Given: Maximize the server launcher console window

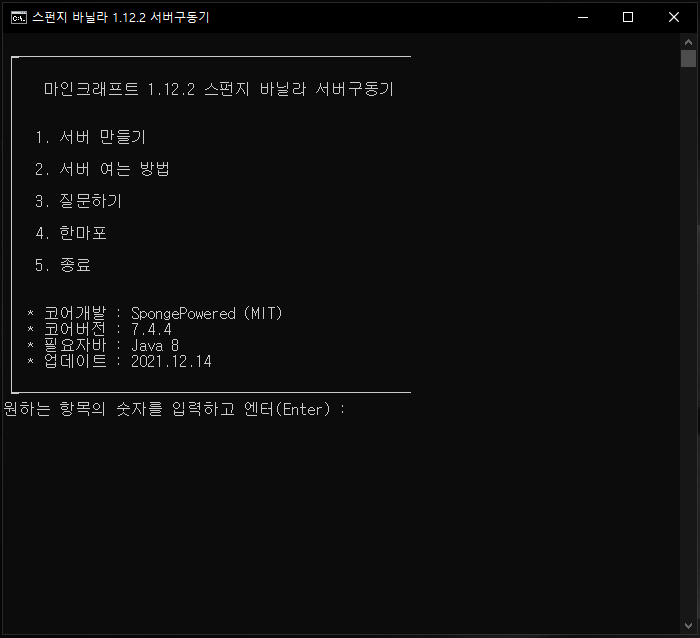Looking at the screenshot, I should (x=628, y=17).
